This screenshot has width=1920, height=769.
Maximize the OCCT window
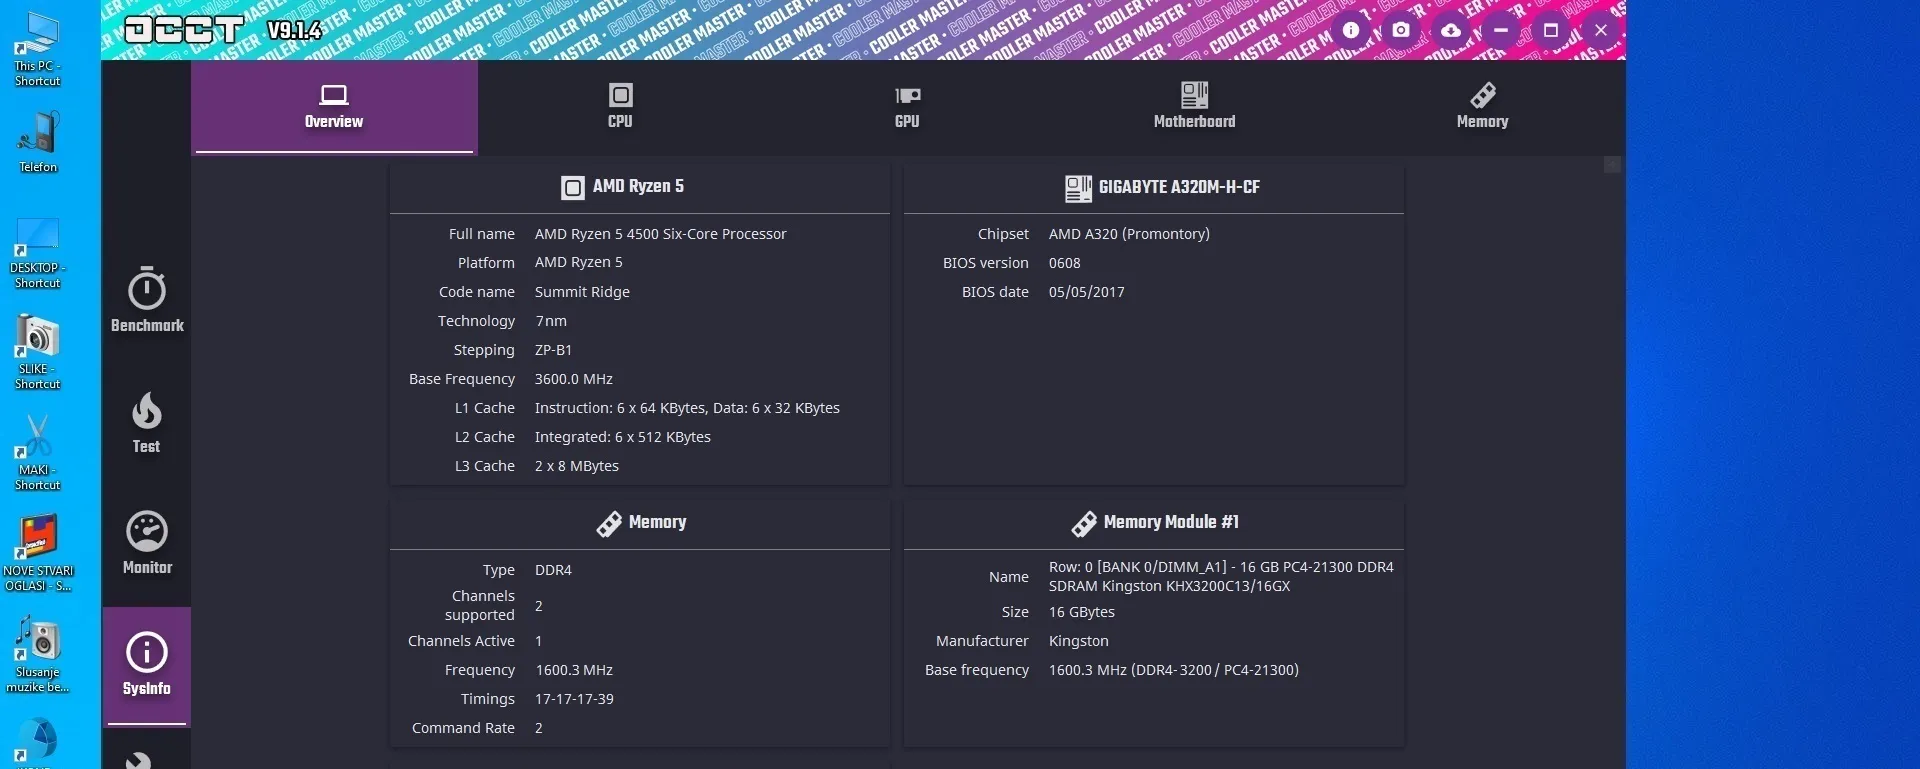click(1551, 30)
